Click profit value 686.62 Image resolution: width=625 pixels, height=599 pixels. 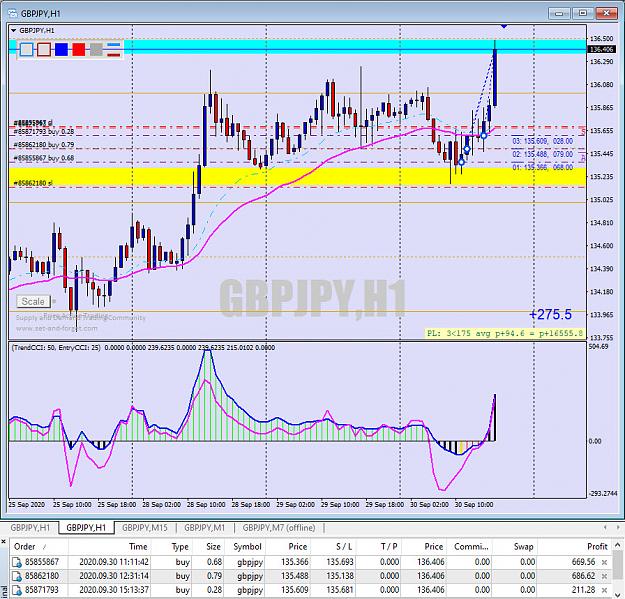tap(583, 576)
